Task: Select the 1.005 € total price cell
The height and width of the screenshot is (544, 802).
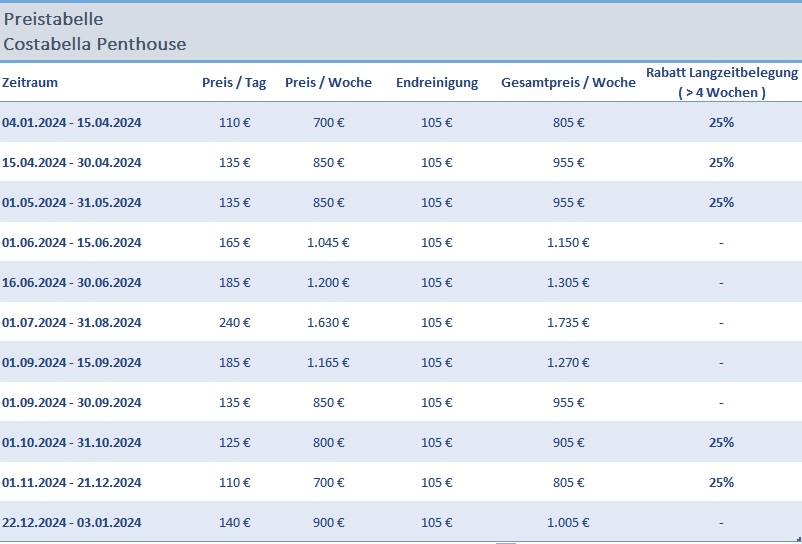Action: pyautogui.click(x=568, y=523)
